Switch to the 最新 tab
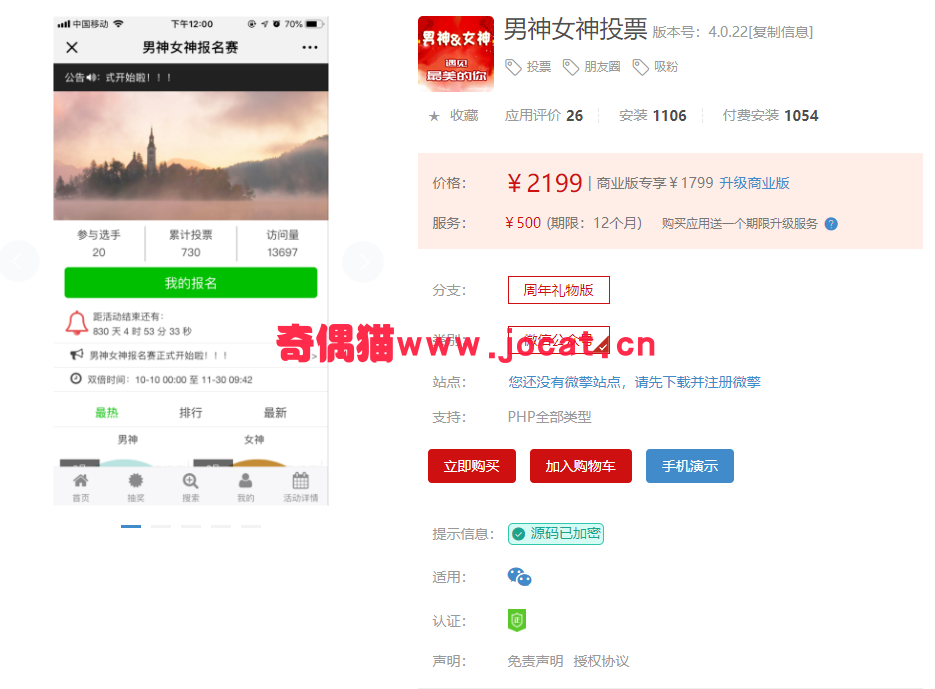Screen dimensions: 935x689 point(275,412)
